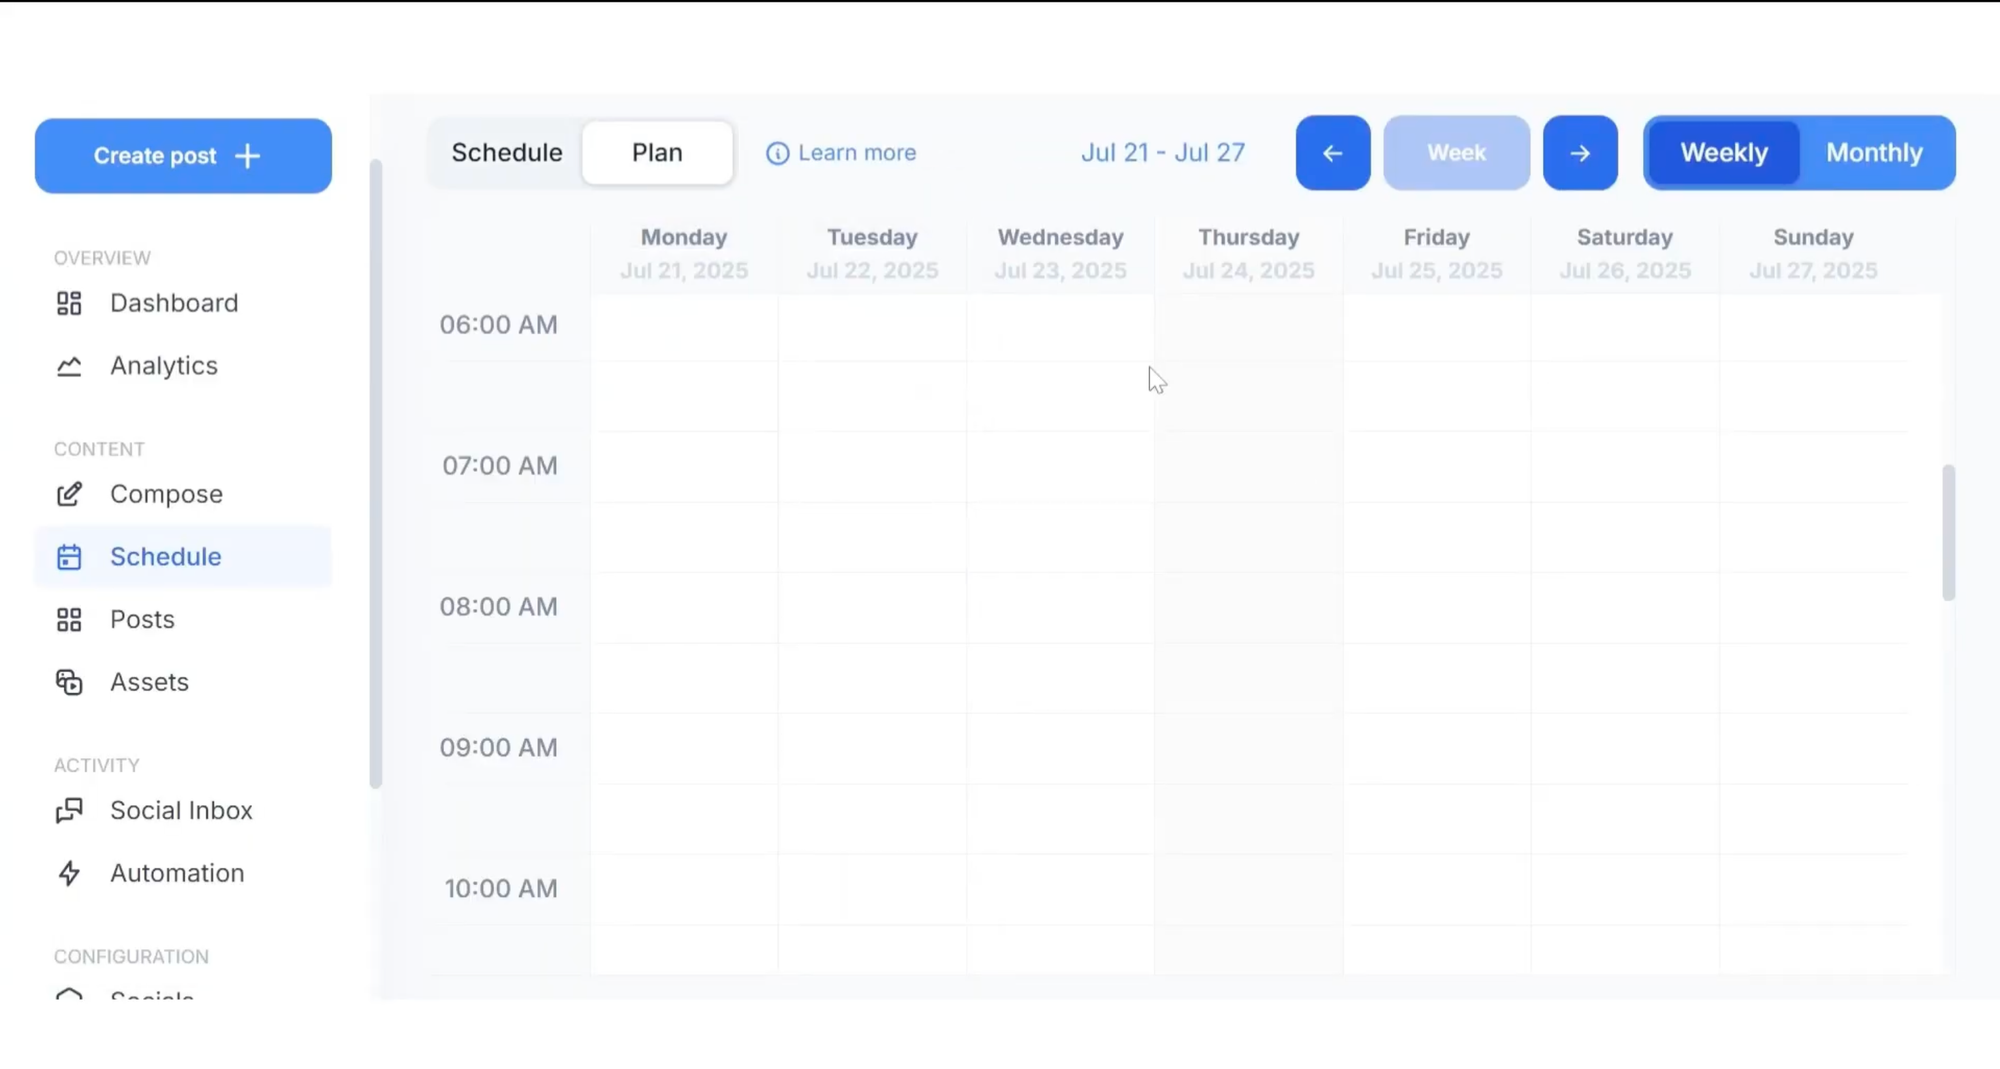Switch calendar to Weekly view
This screenshot has height=1069, width=2000.
click(x=1723, y=153)
